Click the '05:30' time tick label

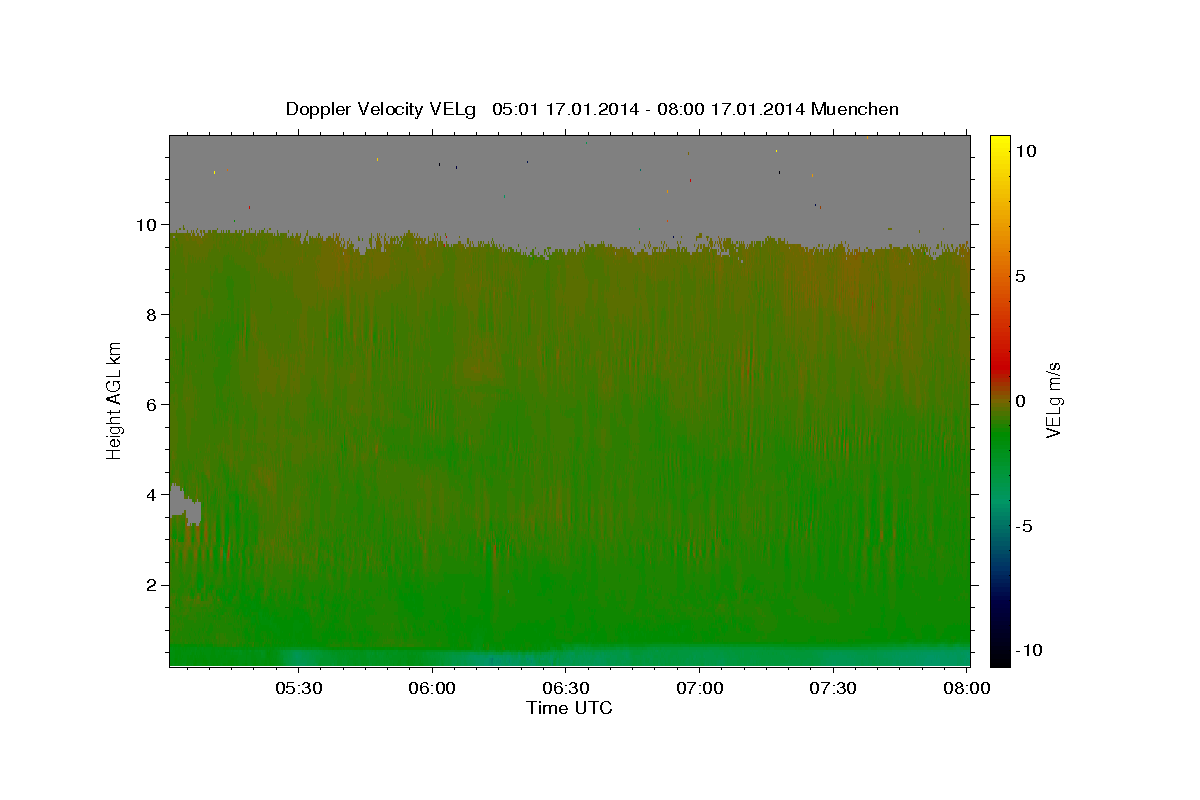[299, 689]
